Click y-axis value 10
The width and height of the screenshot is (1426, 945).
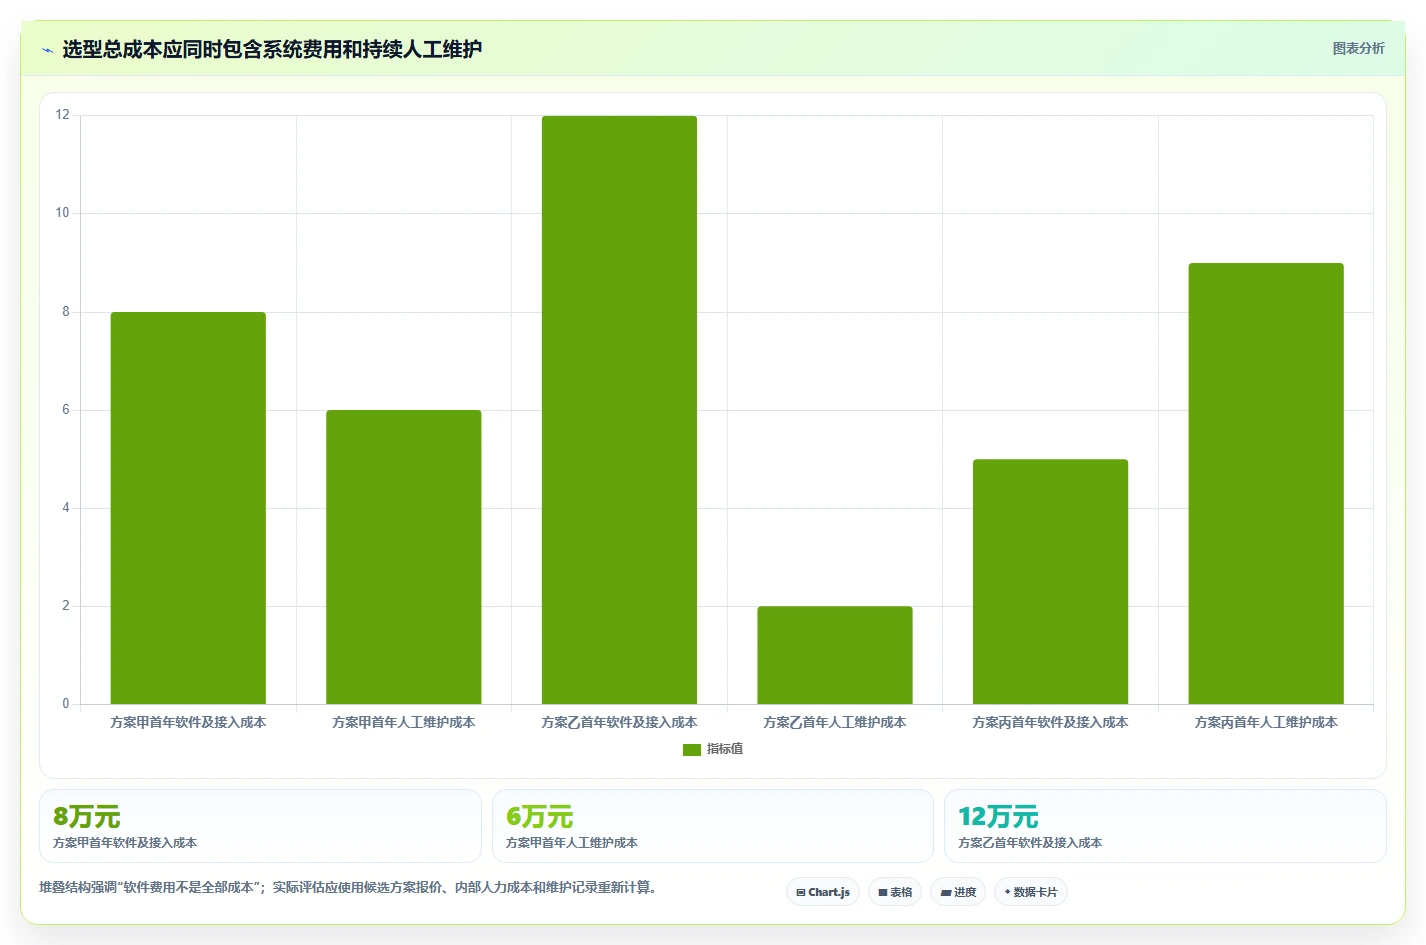(63, 213)
